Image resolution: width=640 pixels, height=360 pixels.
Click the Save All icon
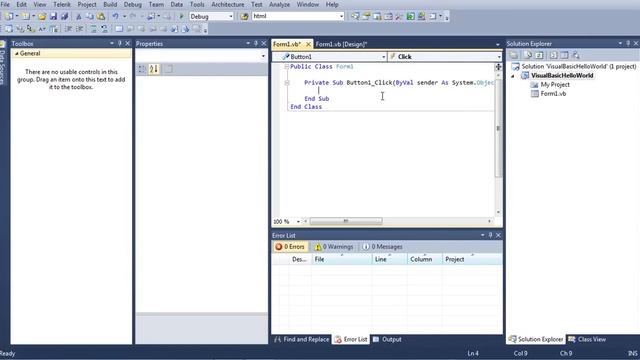coord(64,16)
